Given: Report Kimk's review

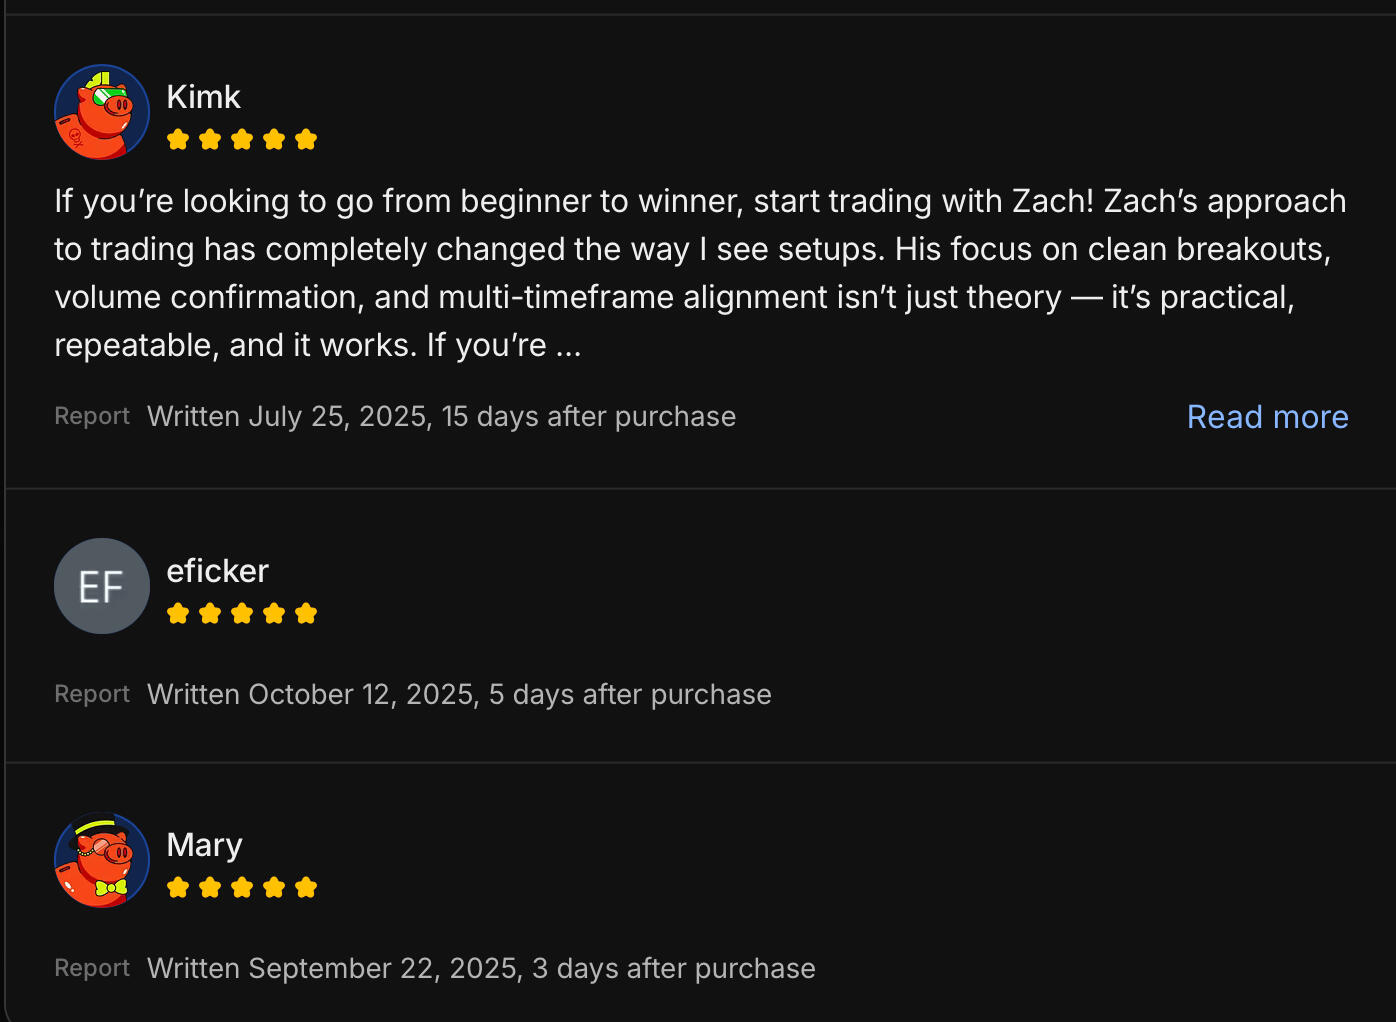Looking at the screenshot, I should tap(92, 416).
